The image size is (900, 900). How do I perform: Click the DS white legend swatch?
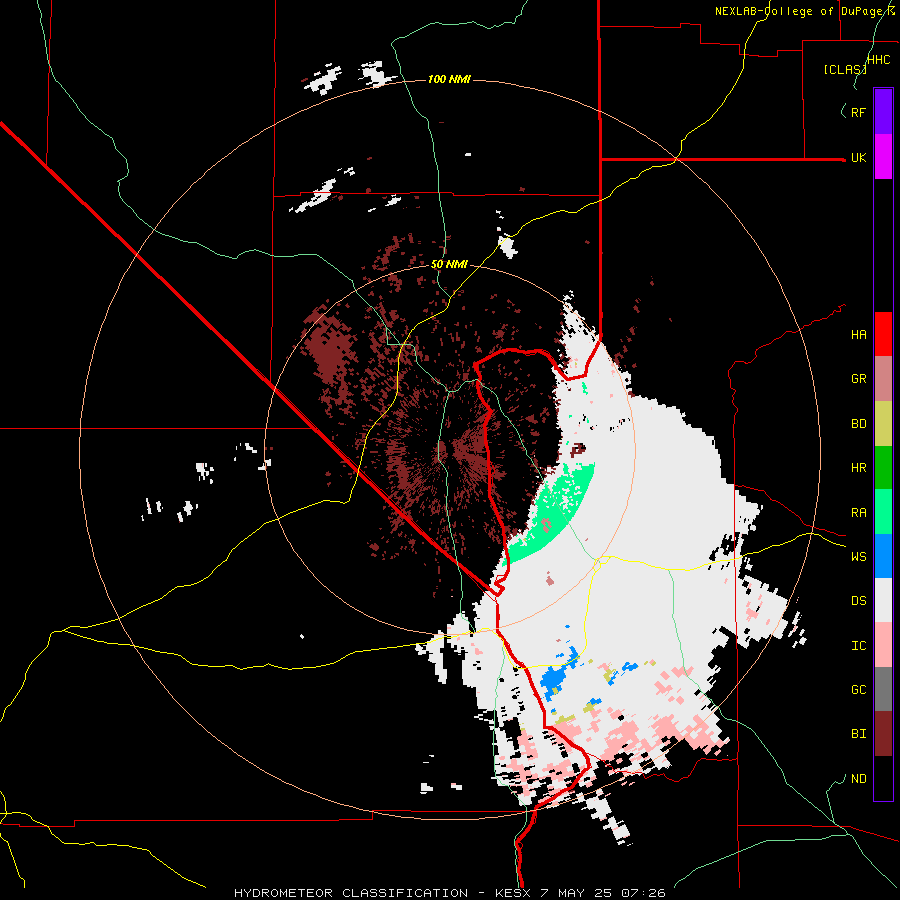coord(883,600)
